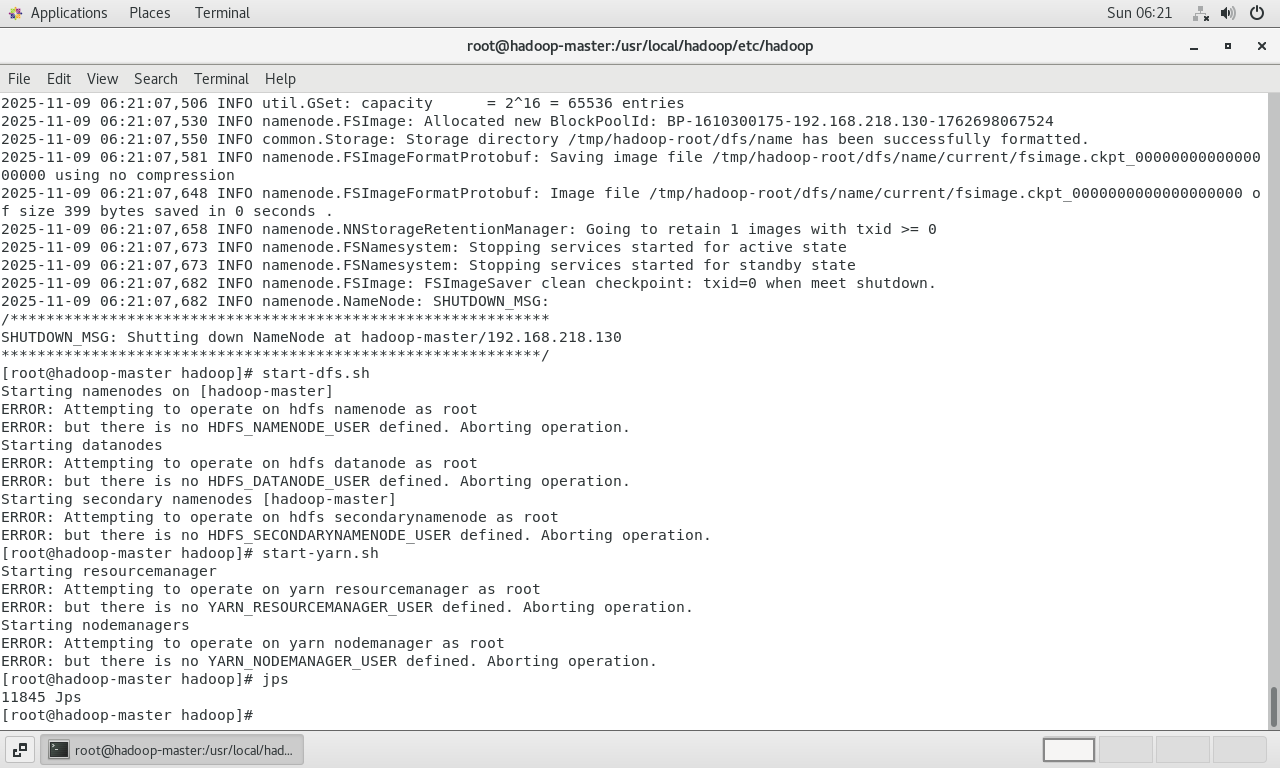Click 'HDFS_SECONDARYNAMENODE_USER' in the error line
Image resolution: width=1280 pixels, height=768 pixels.
(329, 535)
